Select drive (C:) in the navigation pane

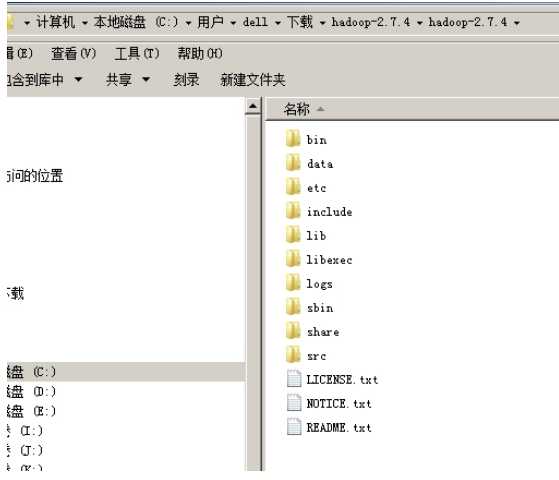pos(126,372)
